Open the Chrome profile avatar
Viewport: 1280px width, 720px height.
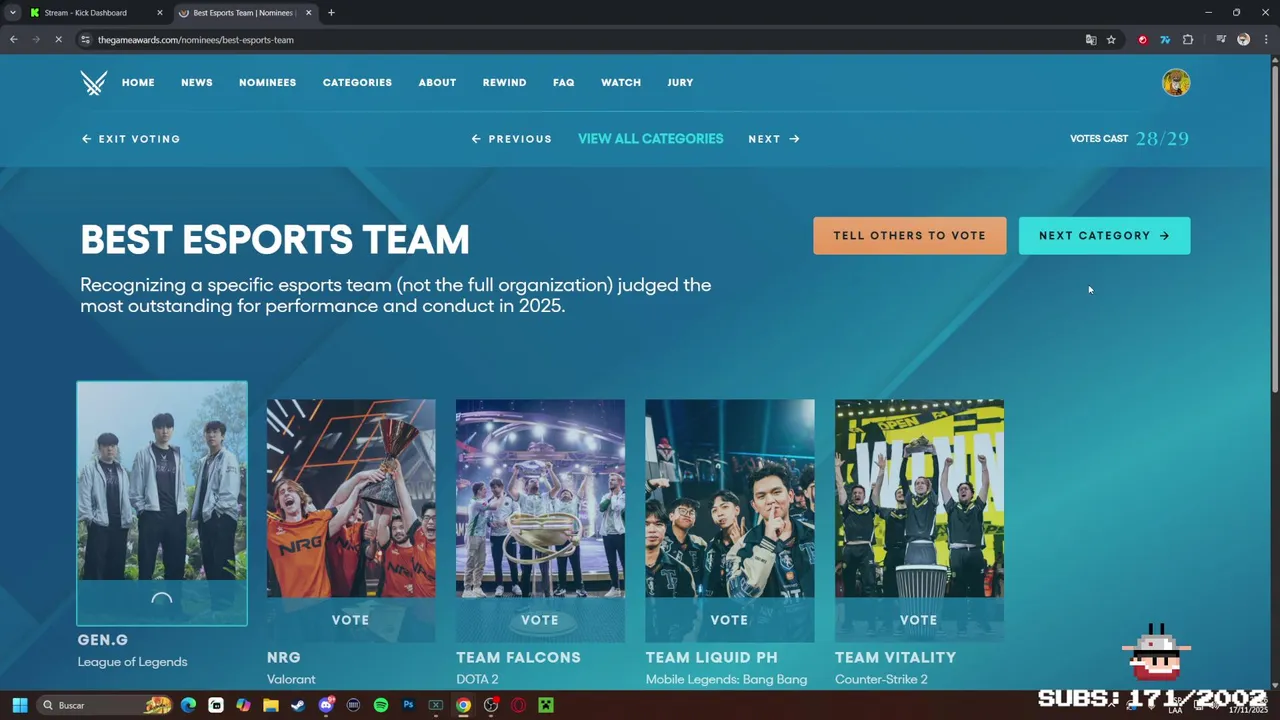1243,40
